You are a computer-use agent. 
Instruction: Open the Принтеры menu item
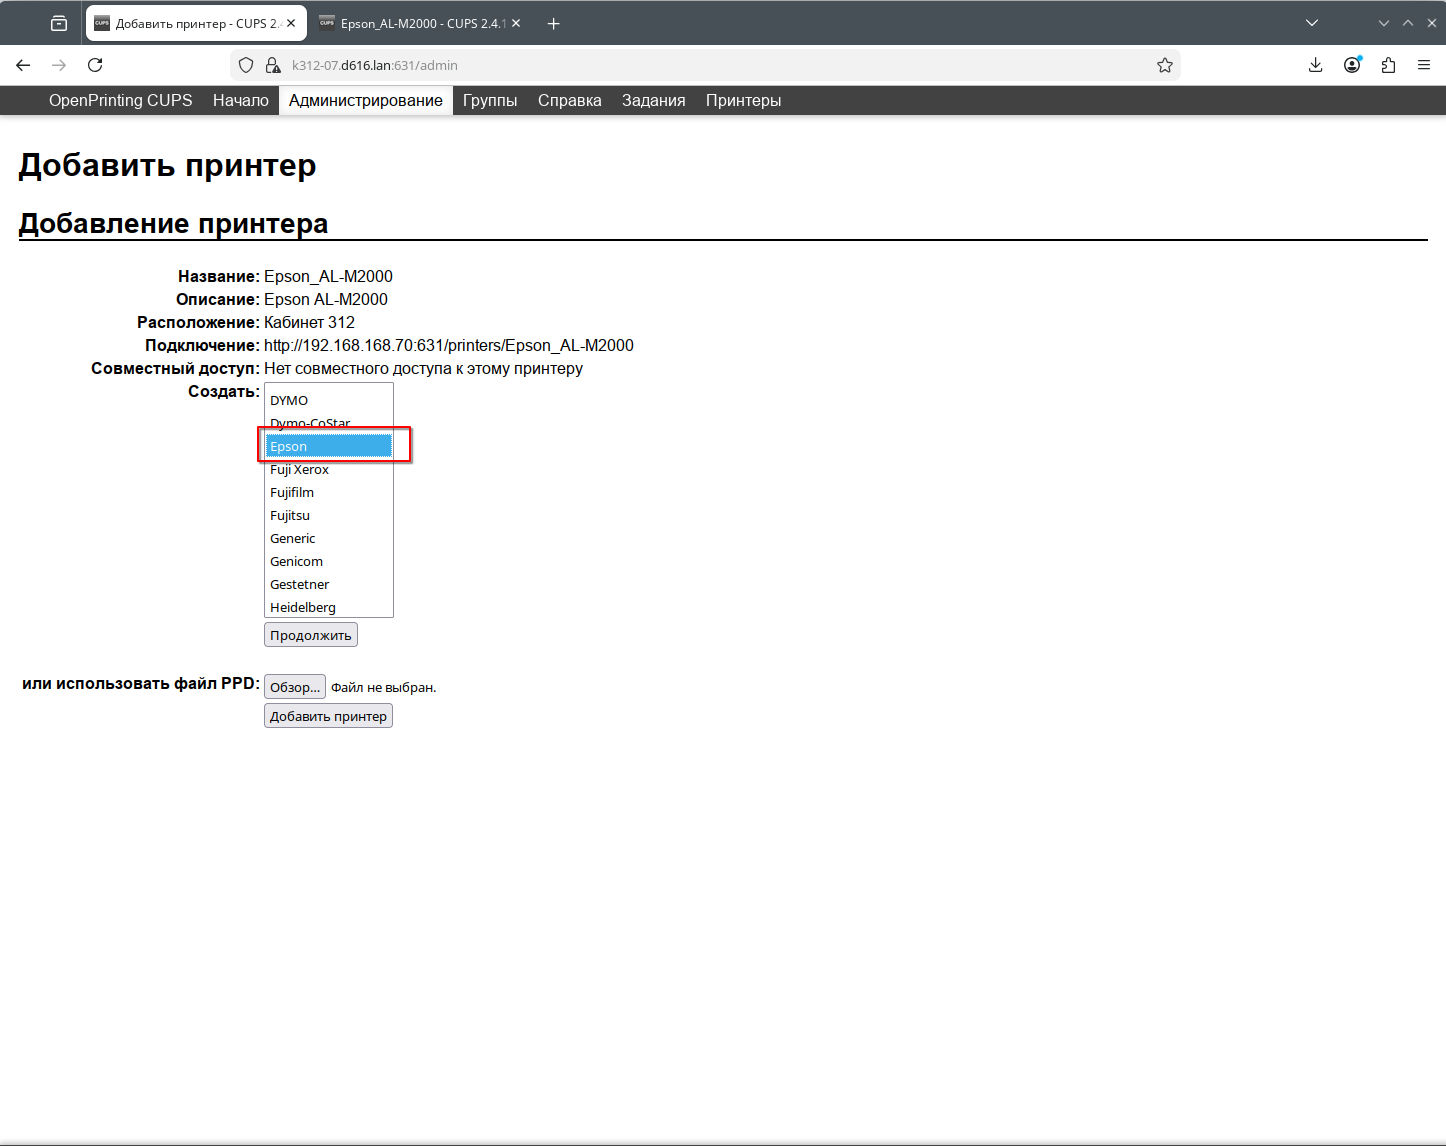tap(743, 100)
